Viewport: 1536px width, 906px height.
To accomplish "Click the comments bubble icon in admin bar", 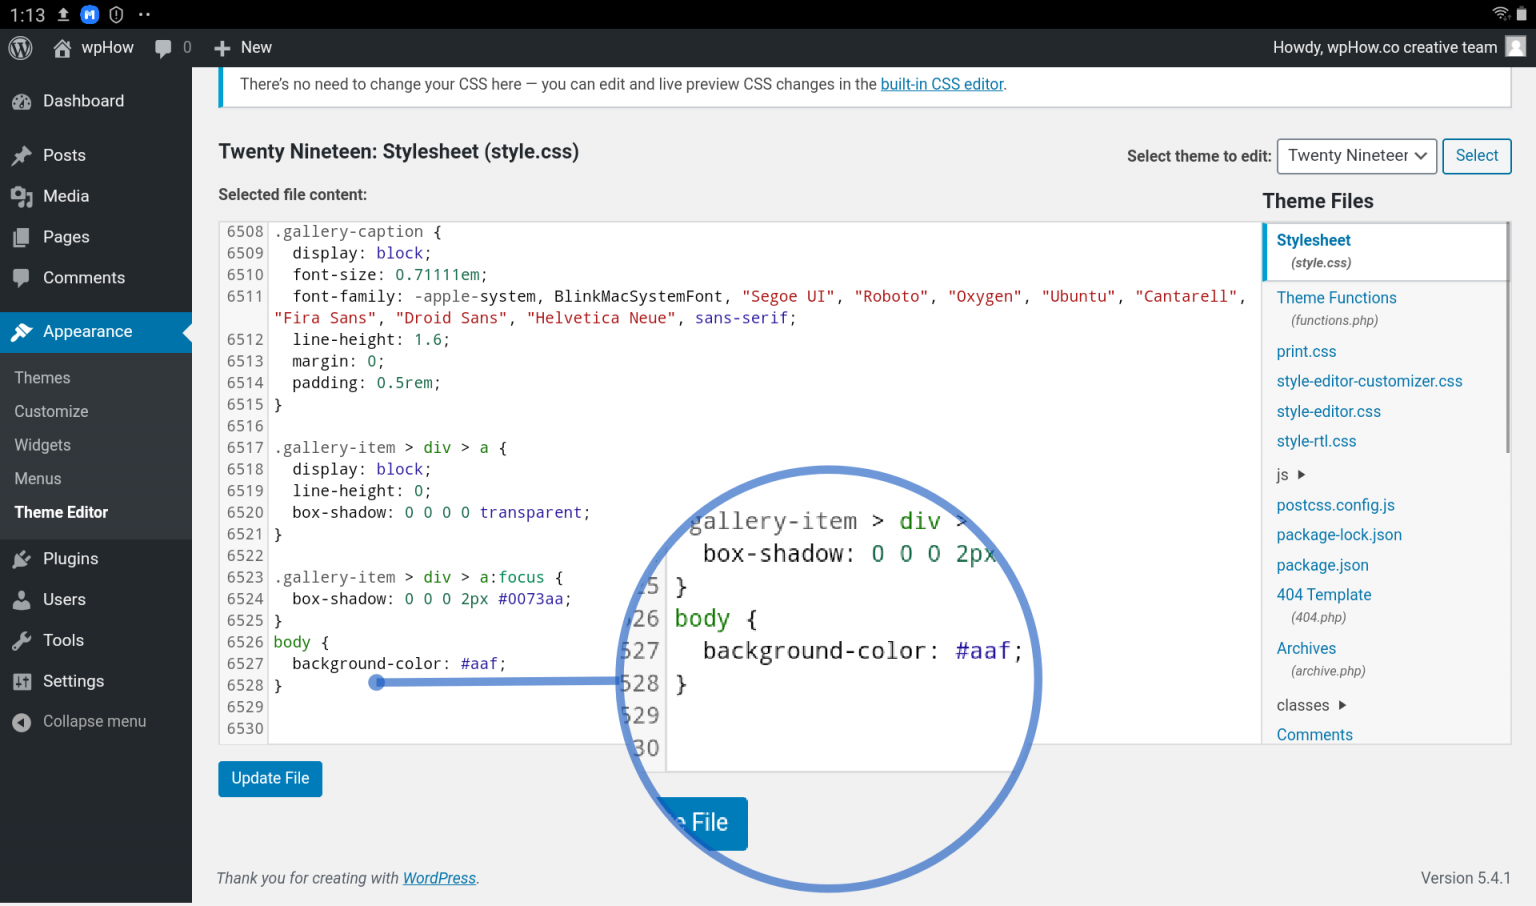I will click(x=163, y=48).
